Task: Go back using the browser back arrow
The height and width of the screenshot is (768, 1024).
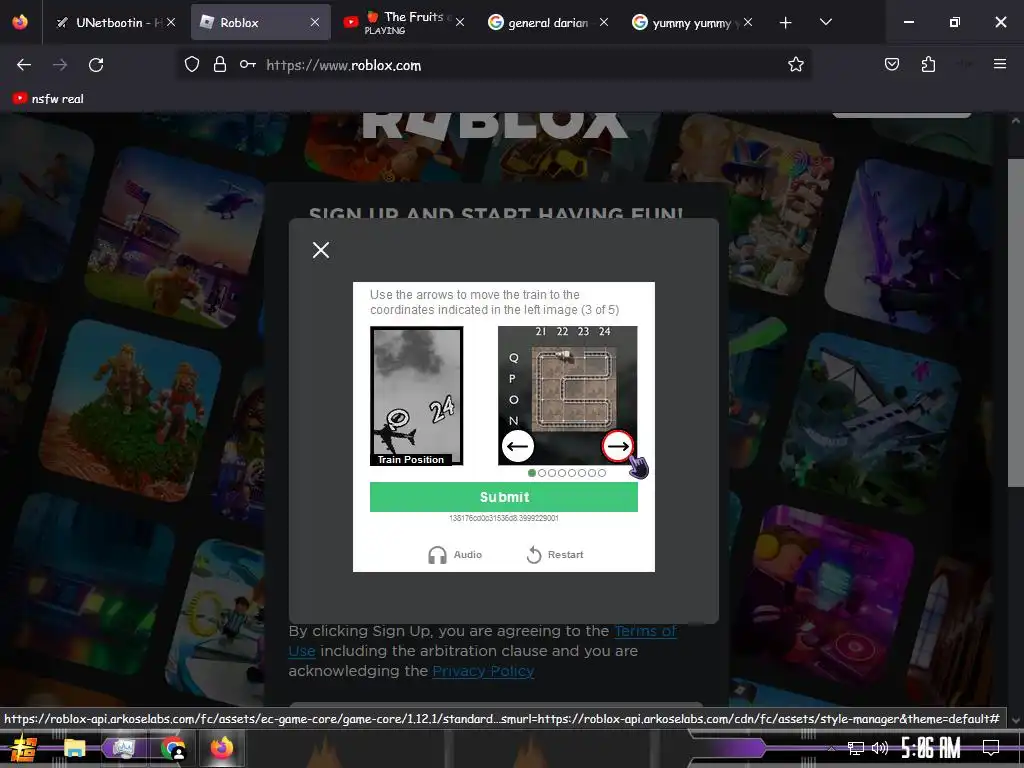Action: (24, 65)
